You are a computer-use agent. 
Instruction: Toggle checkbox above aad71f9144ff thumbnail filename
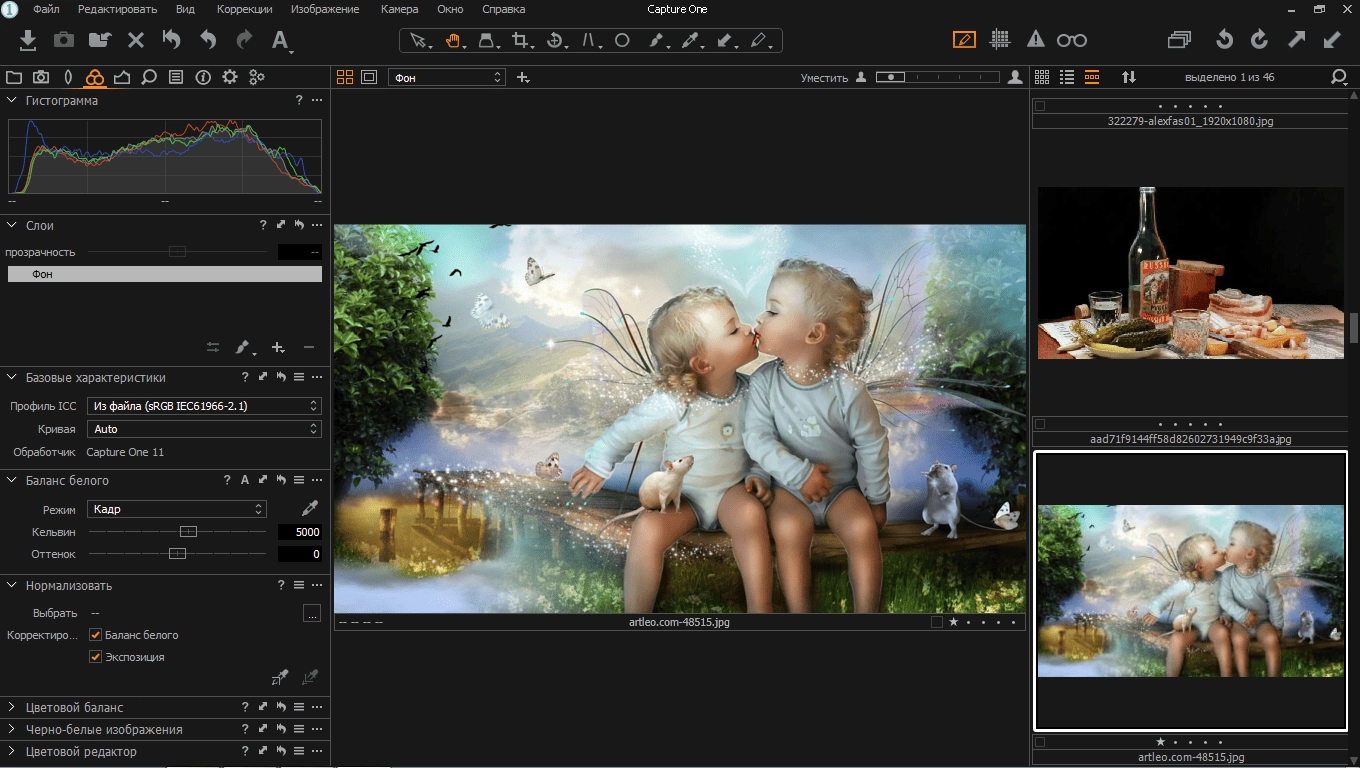click(x=1040, y=424)
